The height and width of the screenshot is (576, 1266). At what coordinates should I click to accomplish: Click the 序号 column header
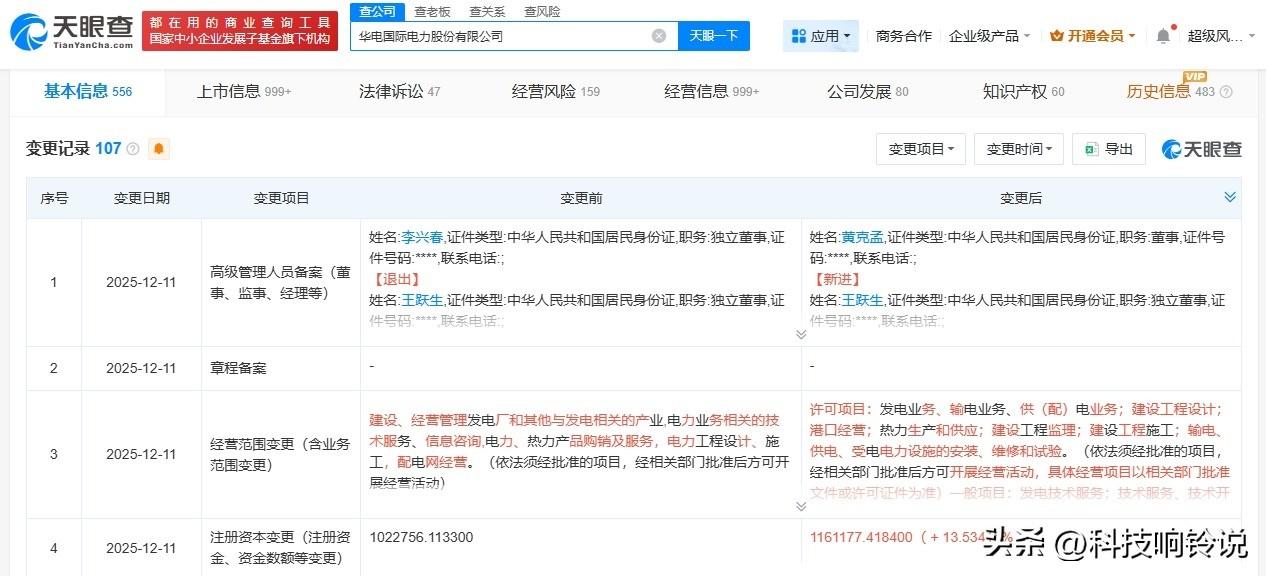(54, 198)
